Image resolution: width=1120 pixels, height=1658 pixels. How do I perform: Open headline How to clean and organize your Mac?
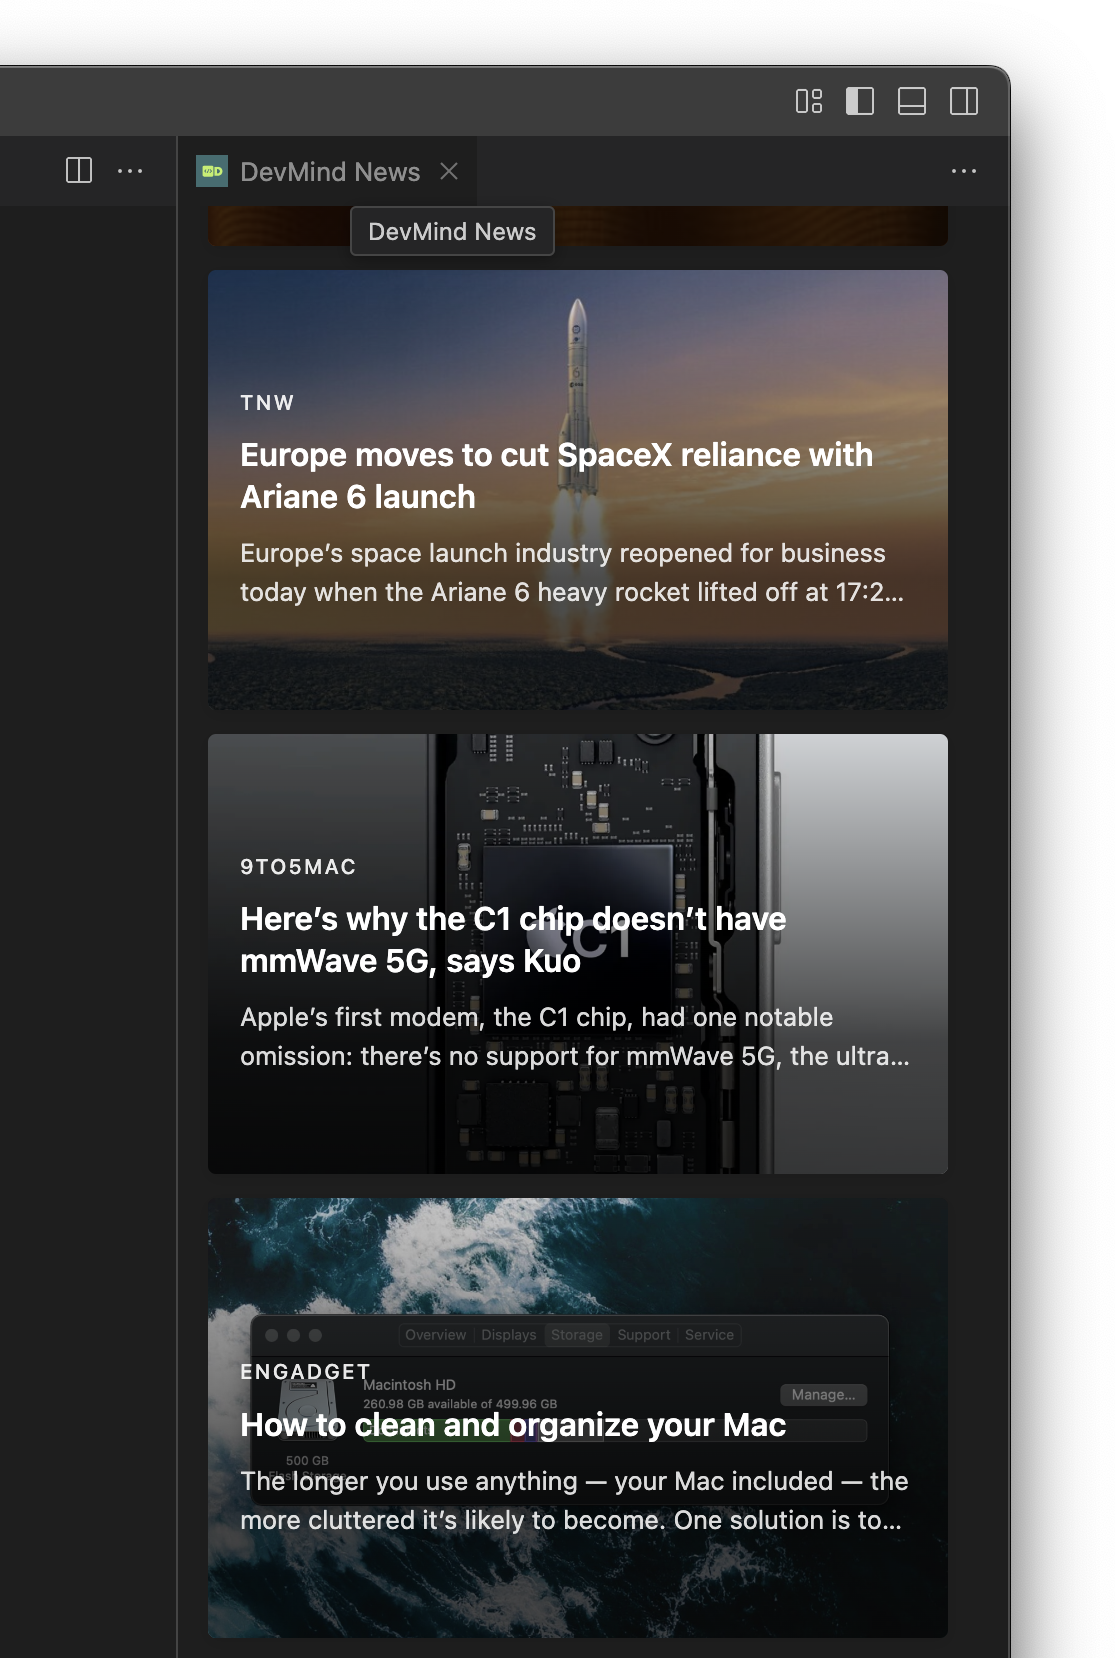pyautogui.click(x=513, y=1425)
